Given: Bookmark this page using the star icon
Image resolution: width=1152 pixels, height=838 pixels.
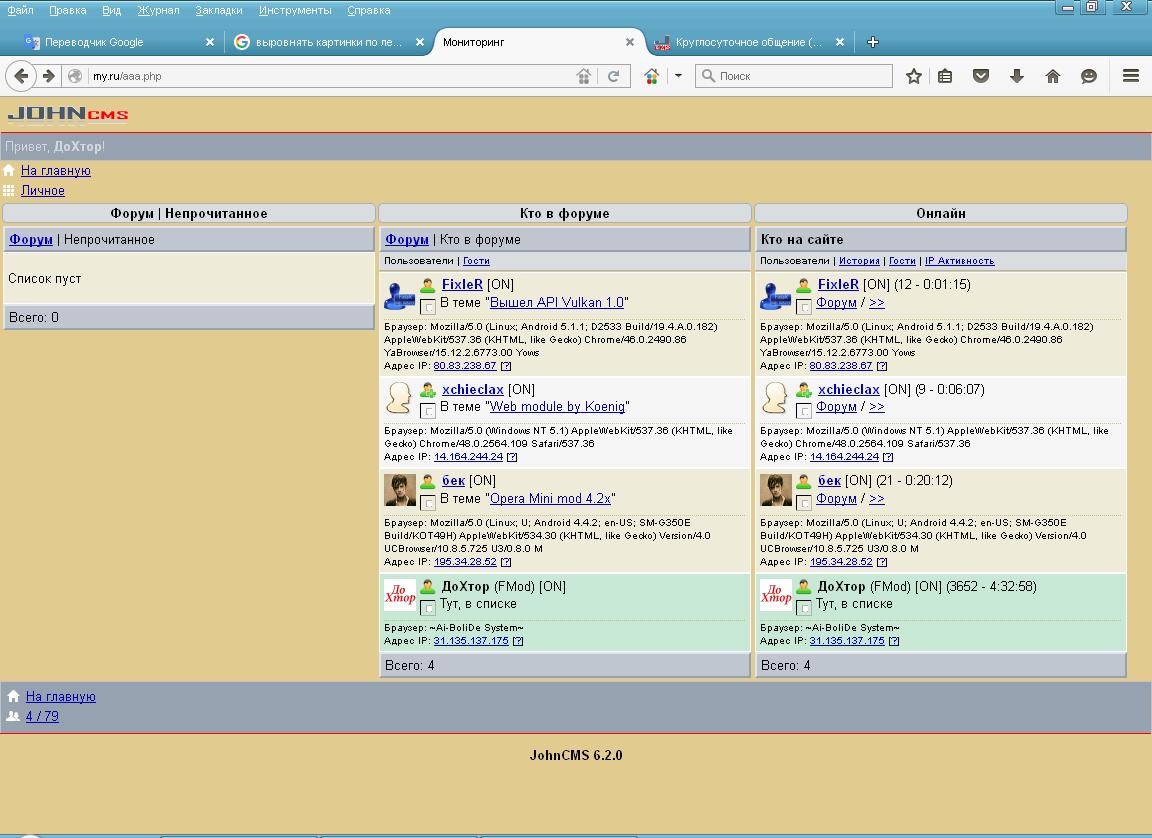Looking at the screenshot, I should [913, 76].
